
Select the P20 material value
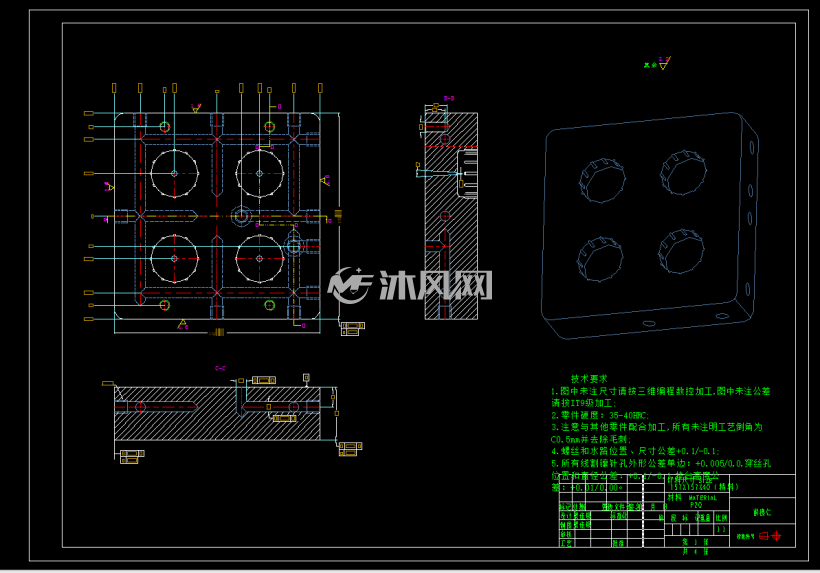click(x=696, y=505)
